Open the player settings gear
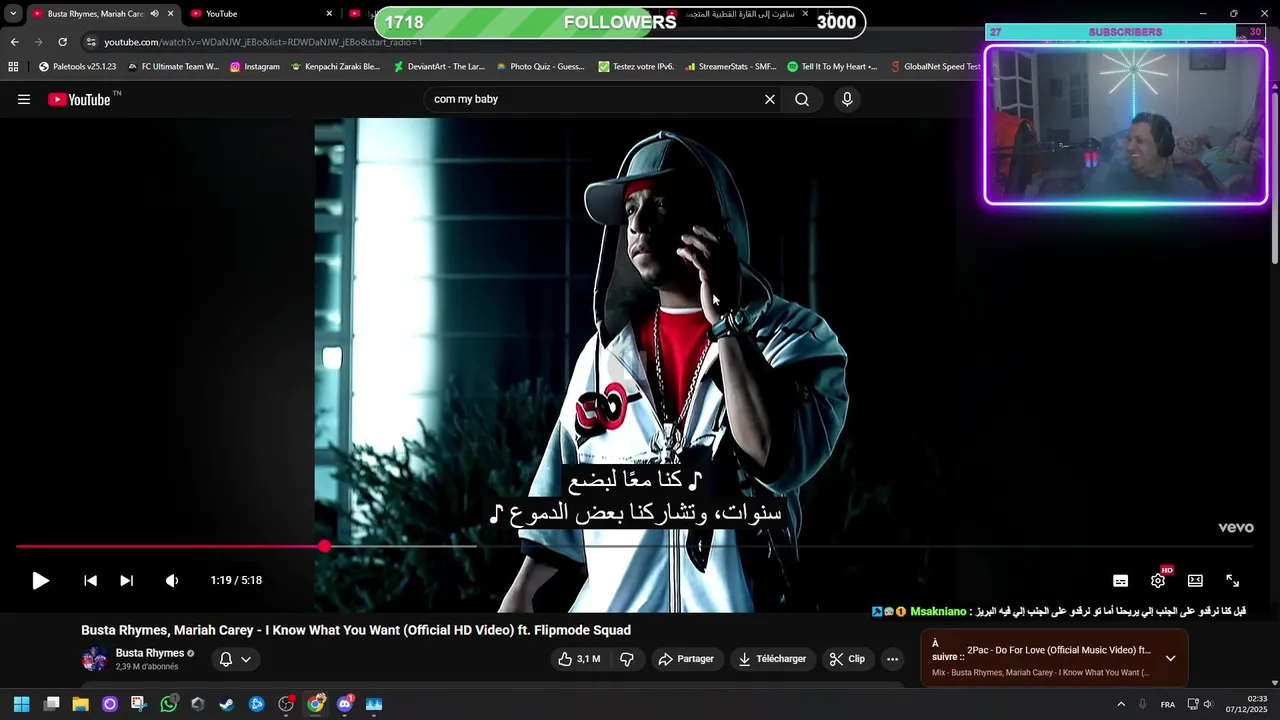 coord(1158,580)
